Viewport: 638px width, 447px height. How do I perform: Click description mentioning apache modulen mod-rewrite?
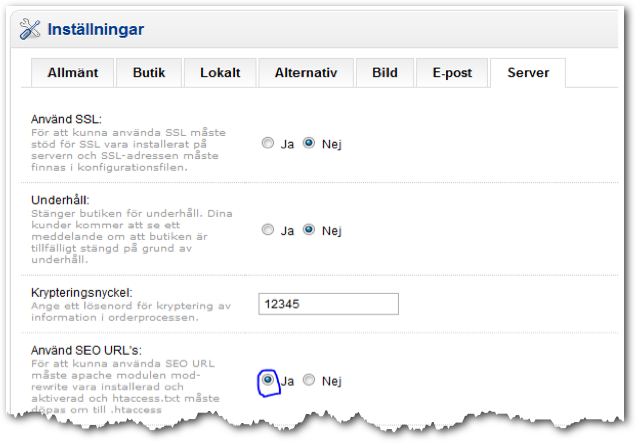(x=125, y=386)
